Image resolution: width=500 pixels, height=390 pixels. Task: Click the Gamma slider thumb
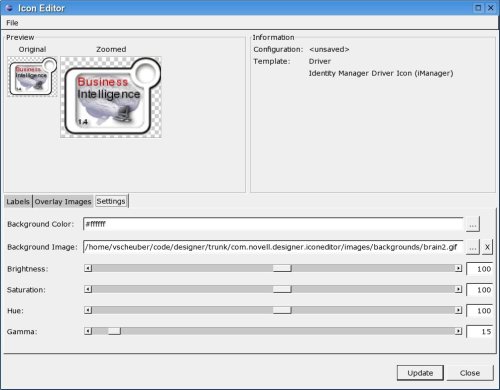114,331
